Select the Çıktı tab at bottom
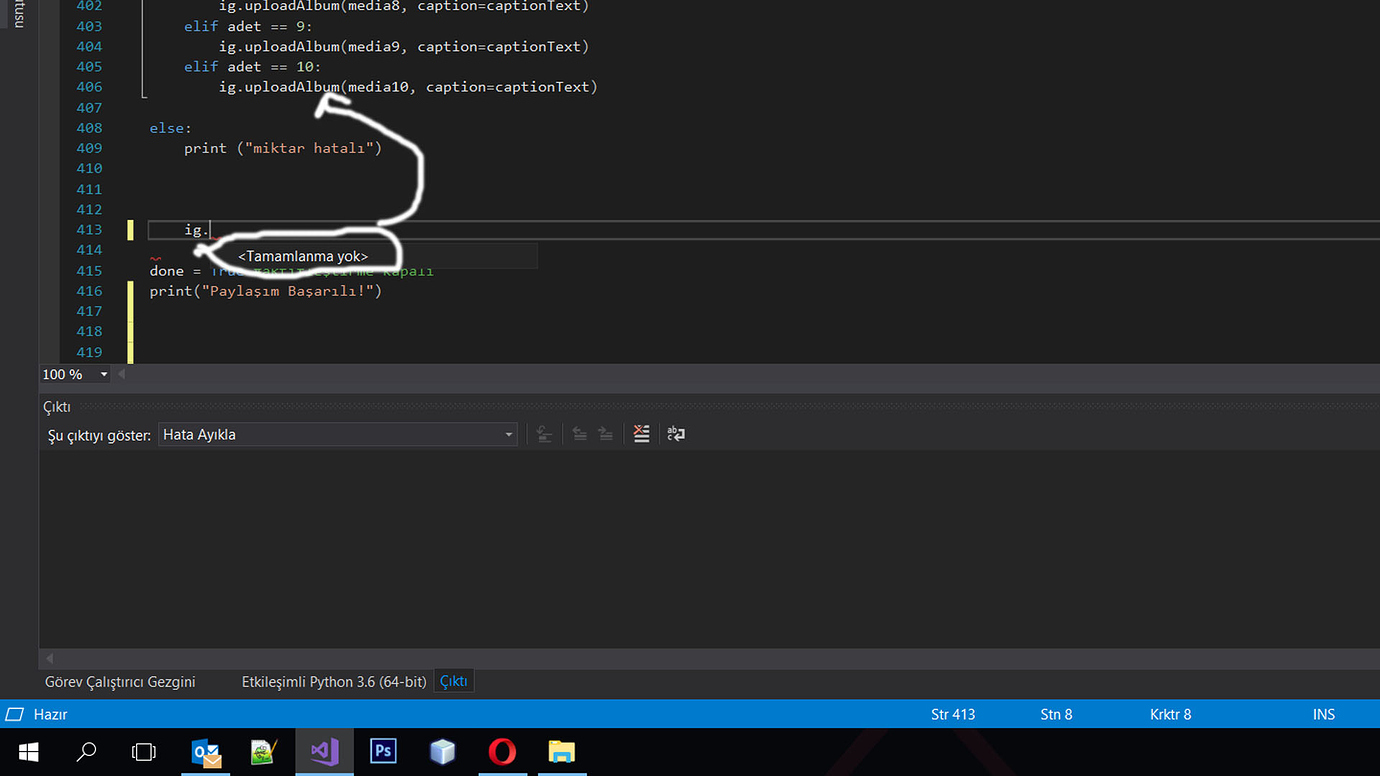 (454, 682)
